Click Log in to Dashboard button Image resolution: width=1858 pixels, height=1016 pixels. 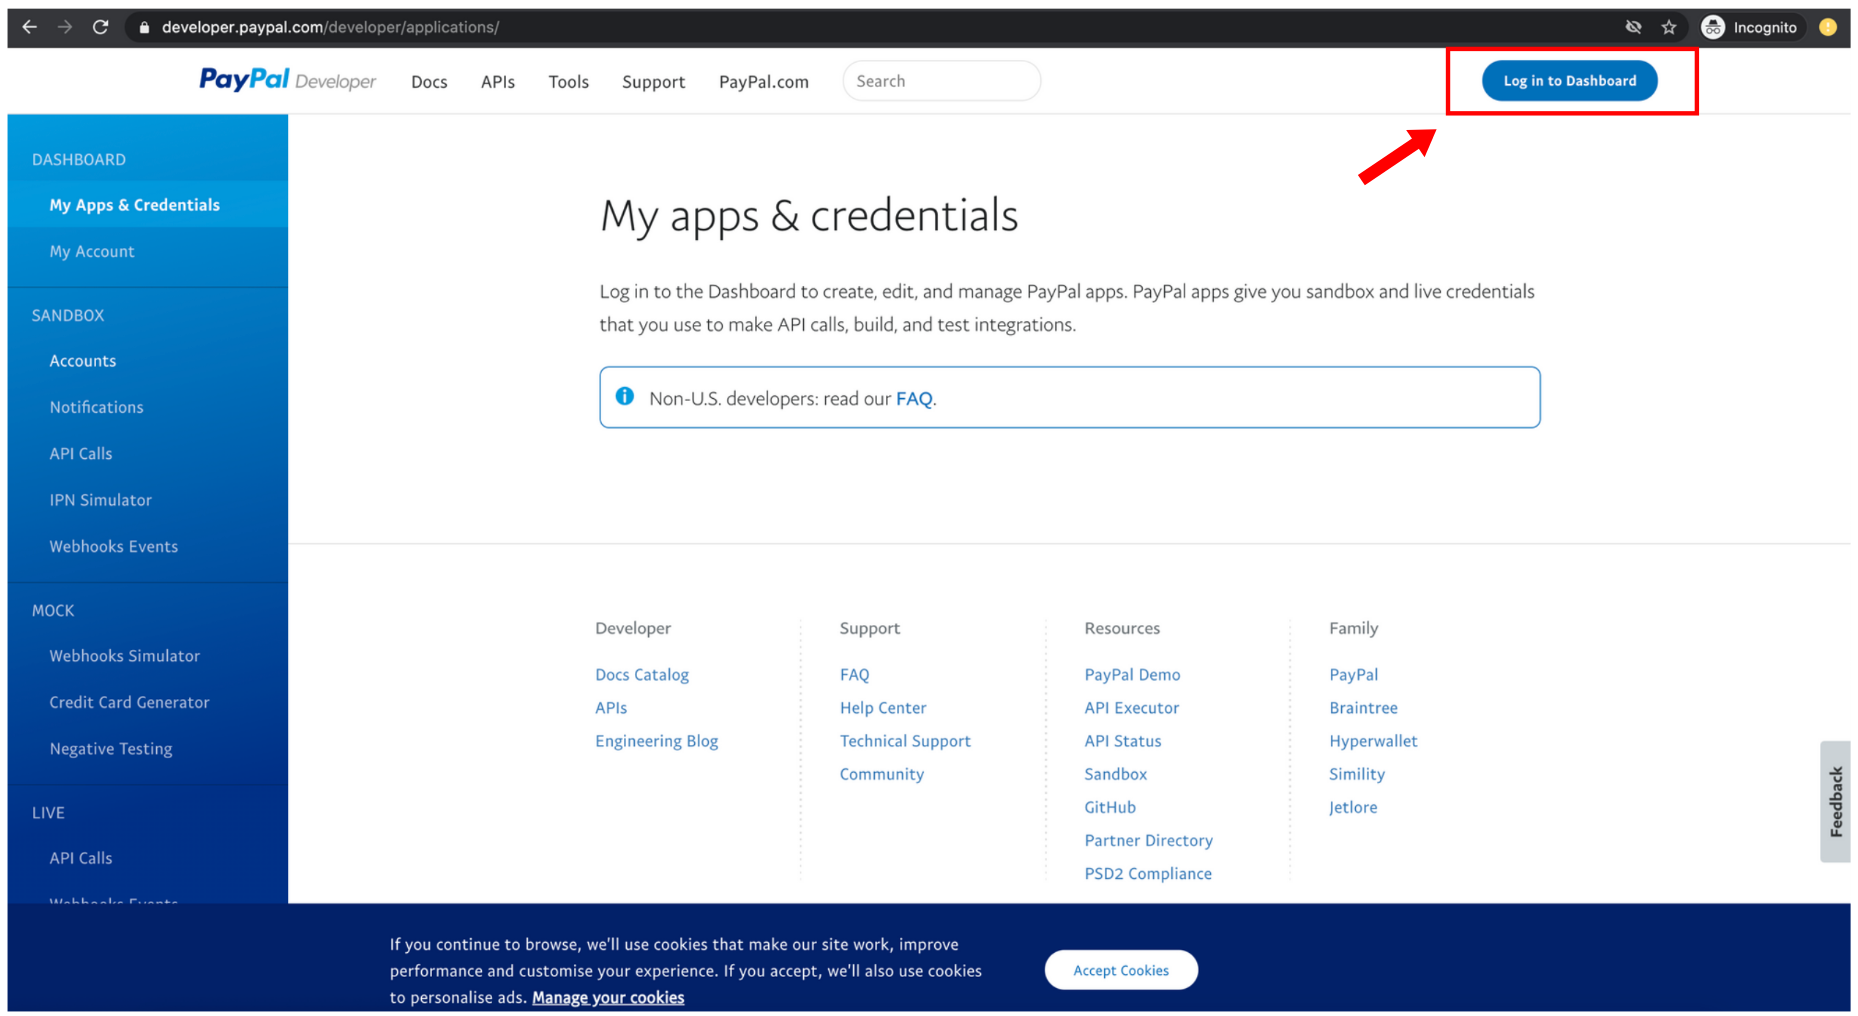[1569, 80]
